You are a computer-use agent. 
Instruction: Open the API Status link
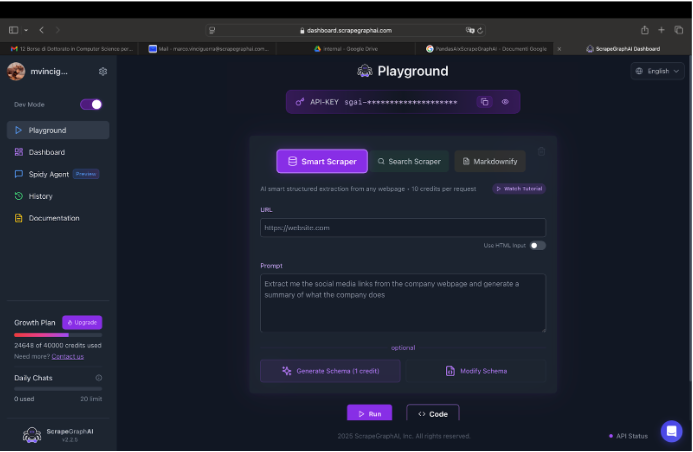628,436
